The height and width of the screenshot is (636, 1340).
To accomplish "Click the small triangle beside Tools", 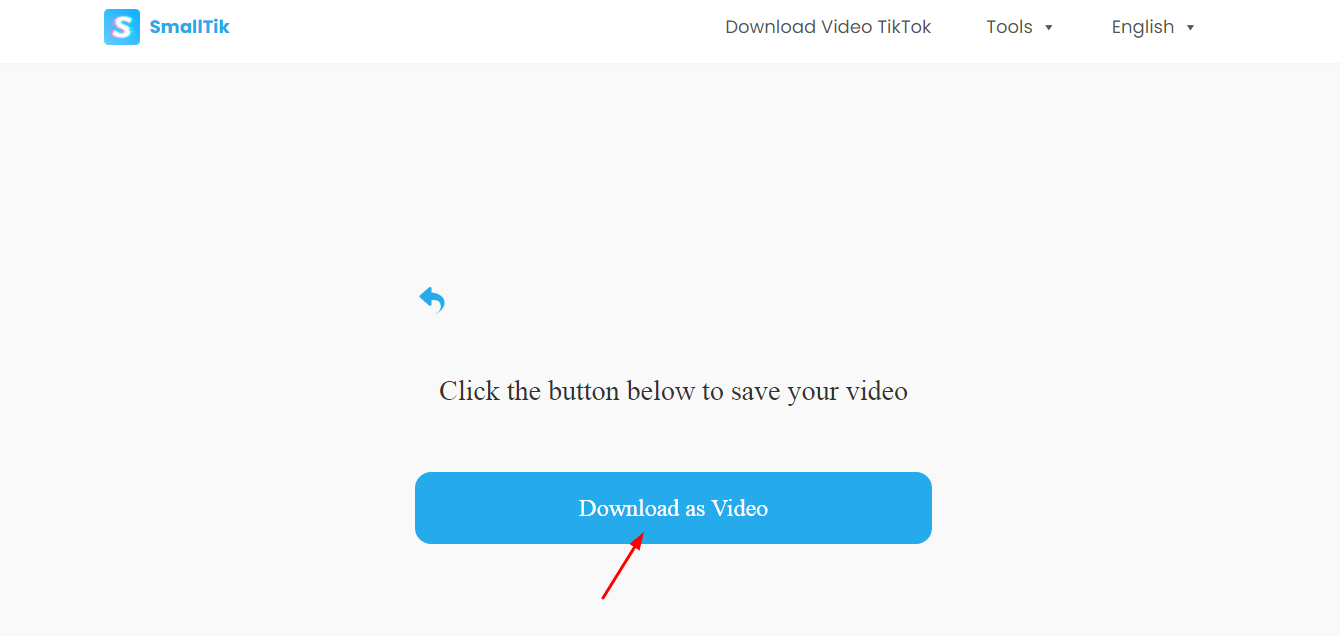I will (1049, 28).
